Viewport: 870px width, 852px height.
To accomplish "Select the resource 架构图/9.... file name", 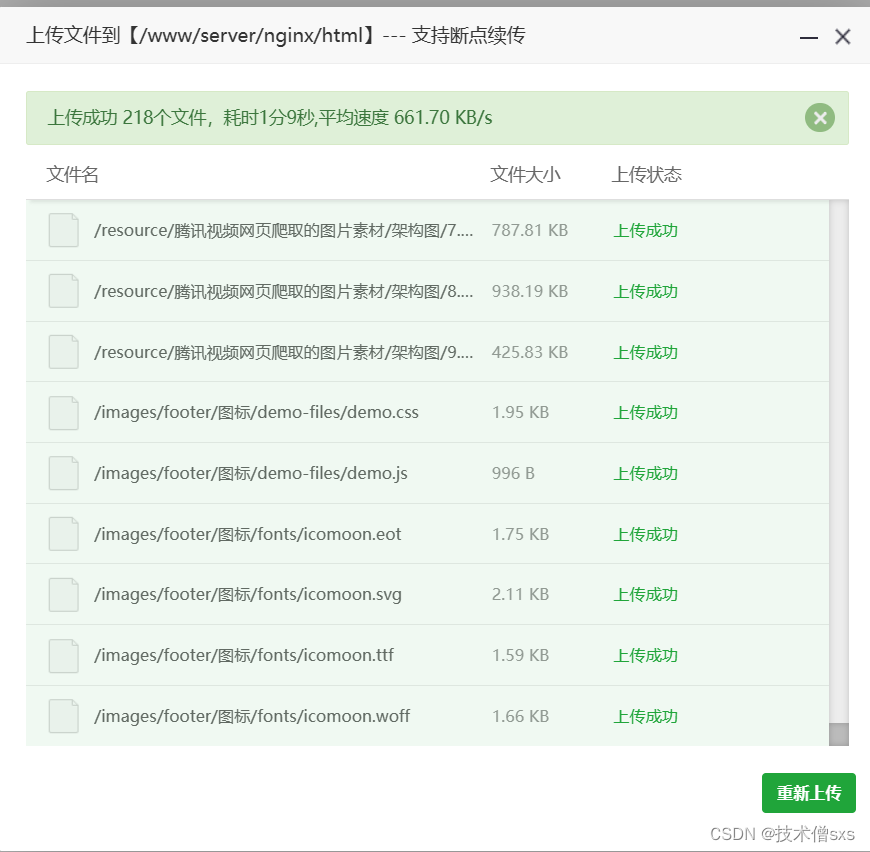I will coord(284,352).
